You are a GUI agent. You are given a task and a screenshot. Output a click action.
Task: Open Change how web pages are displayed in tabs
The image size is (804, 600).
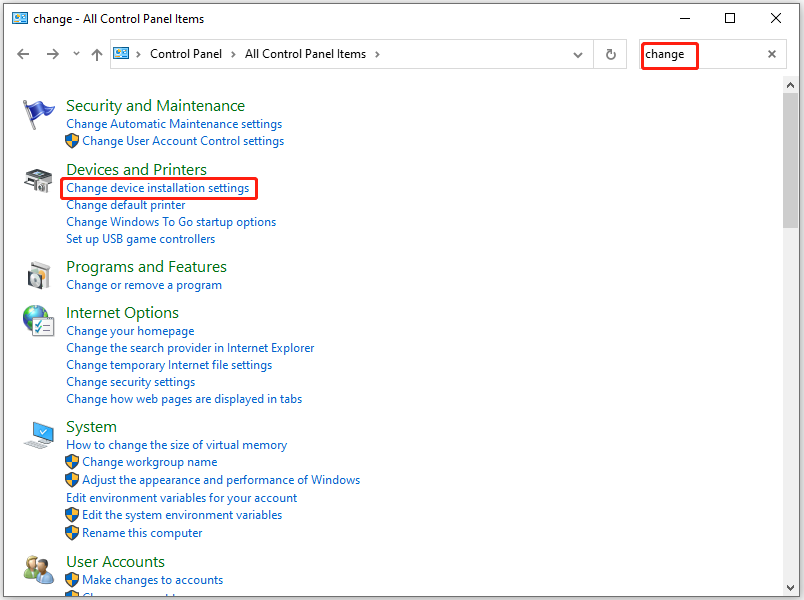(184, 399)
